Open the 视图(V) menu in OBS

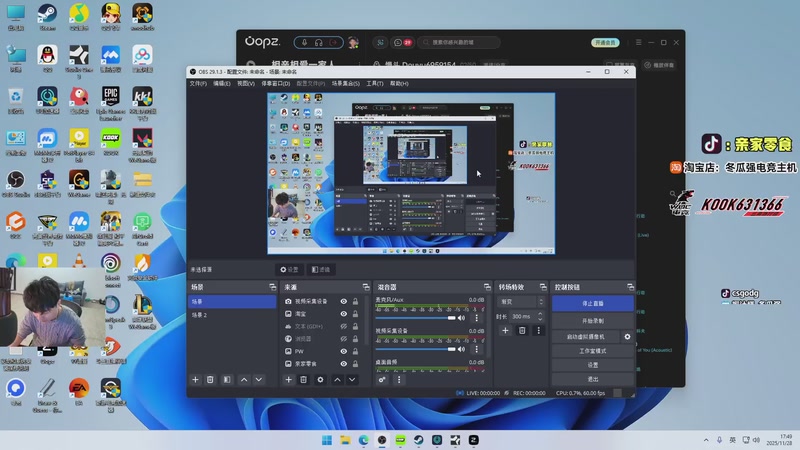pyautogui.click(x=245, y=84)
